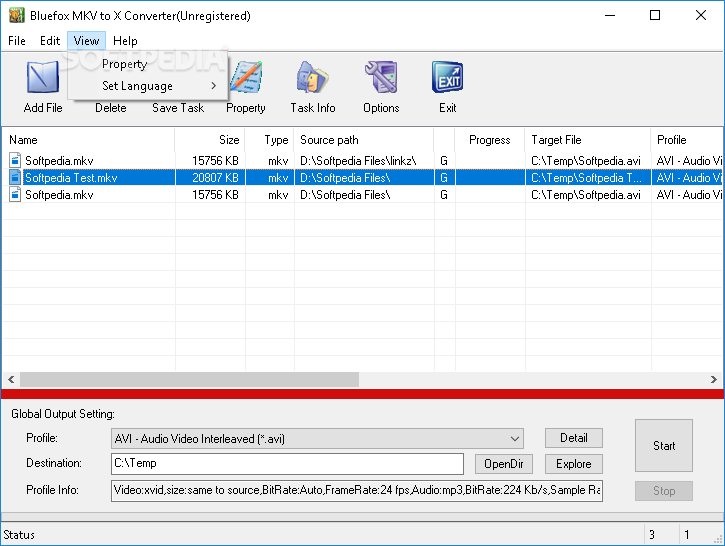Click the horizontal scrollbar right arrow
The image size is (725, 546).
[x=714, y=380]
